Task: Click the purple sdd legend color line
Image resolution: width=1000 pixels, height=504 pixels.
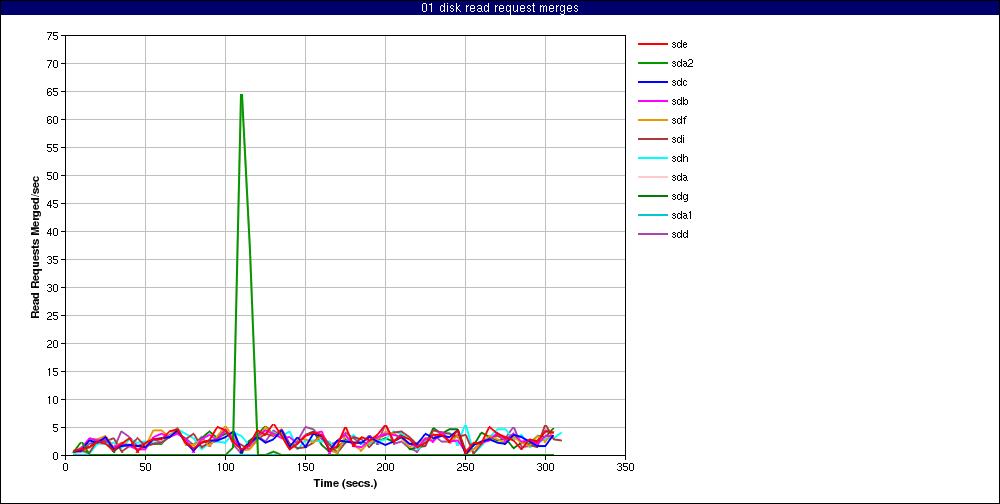Action: 652,234
